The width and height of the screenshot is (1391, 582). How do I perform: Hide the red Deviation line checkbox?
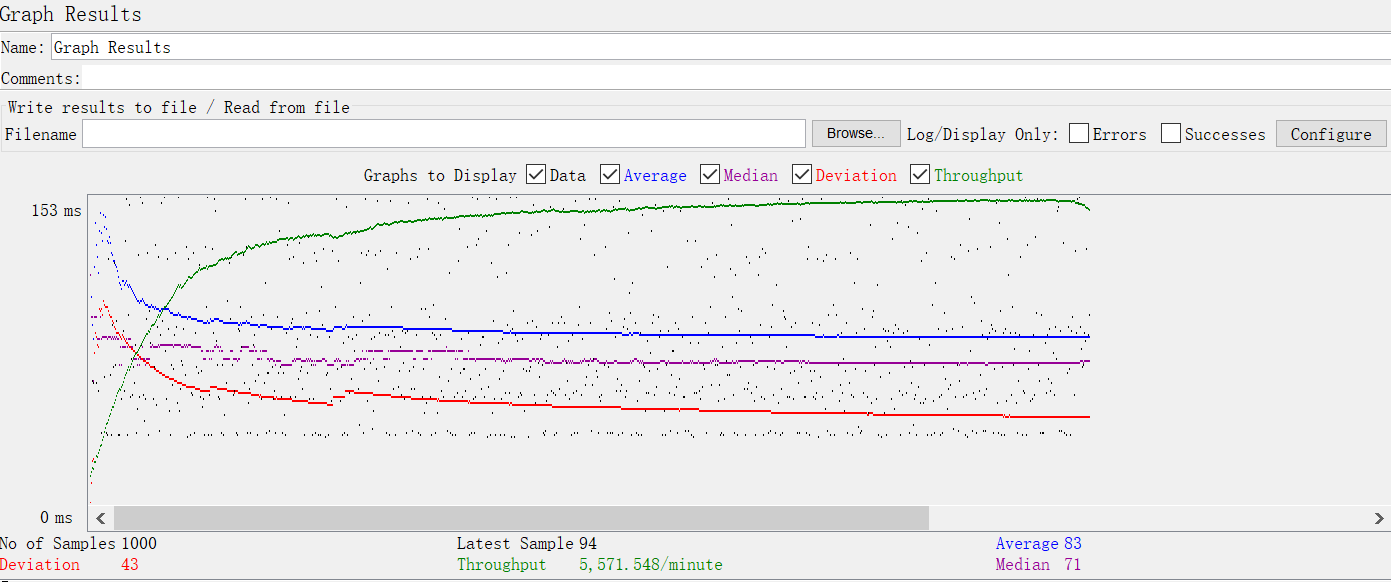point(802,175)
